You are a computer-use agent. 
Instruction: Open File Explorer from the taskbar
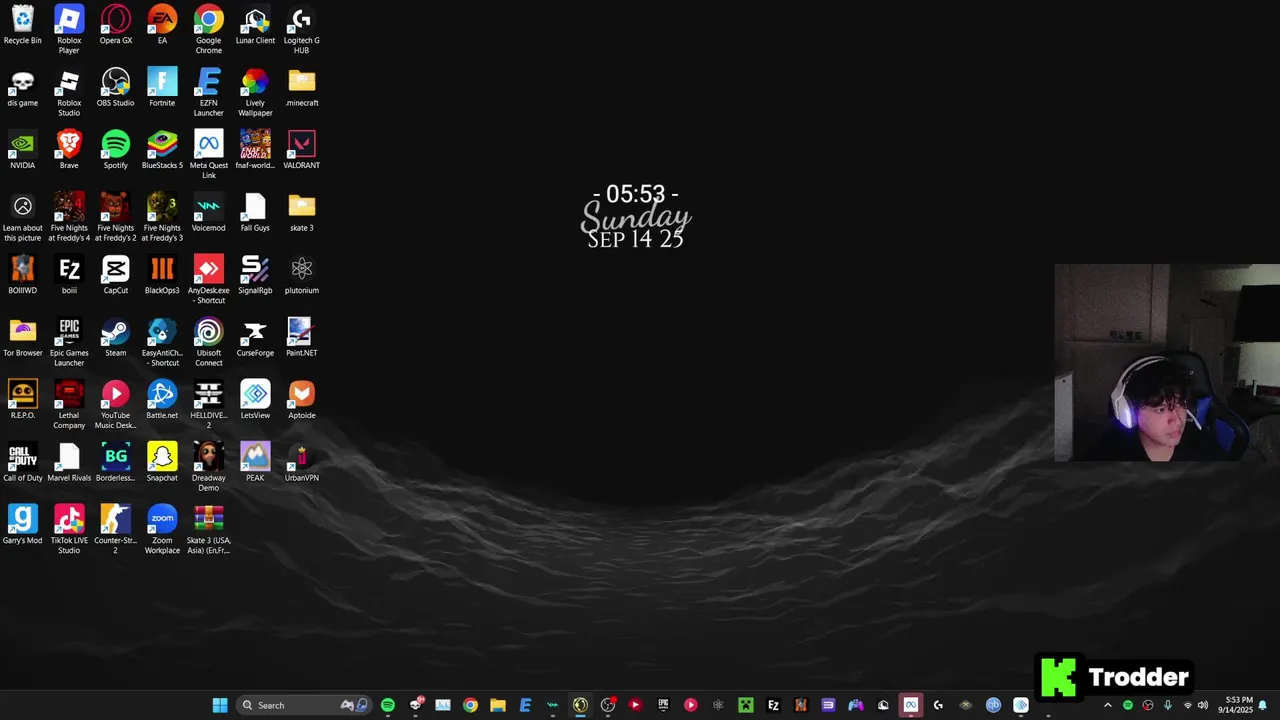tap(498, 705)
